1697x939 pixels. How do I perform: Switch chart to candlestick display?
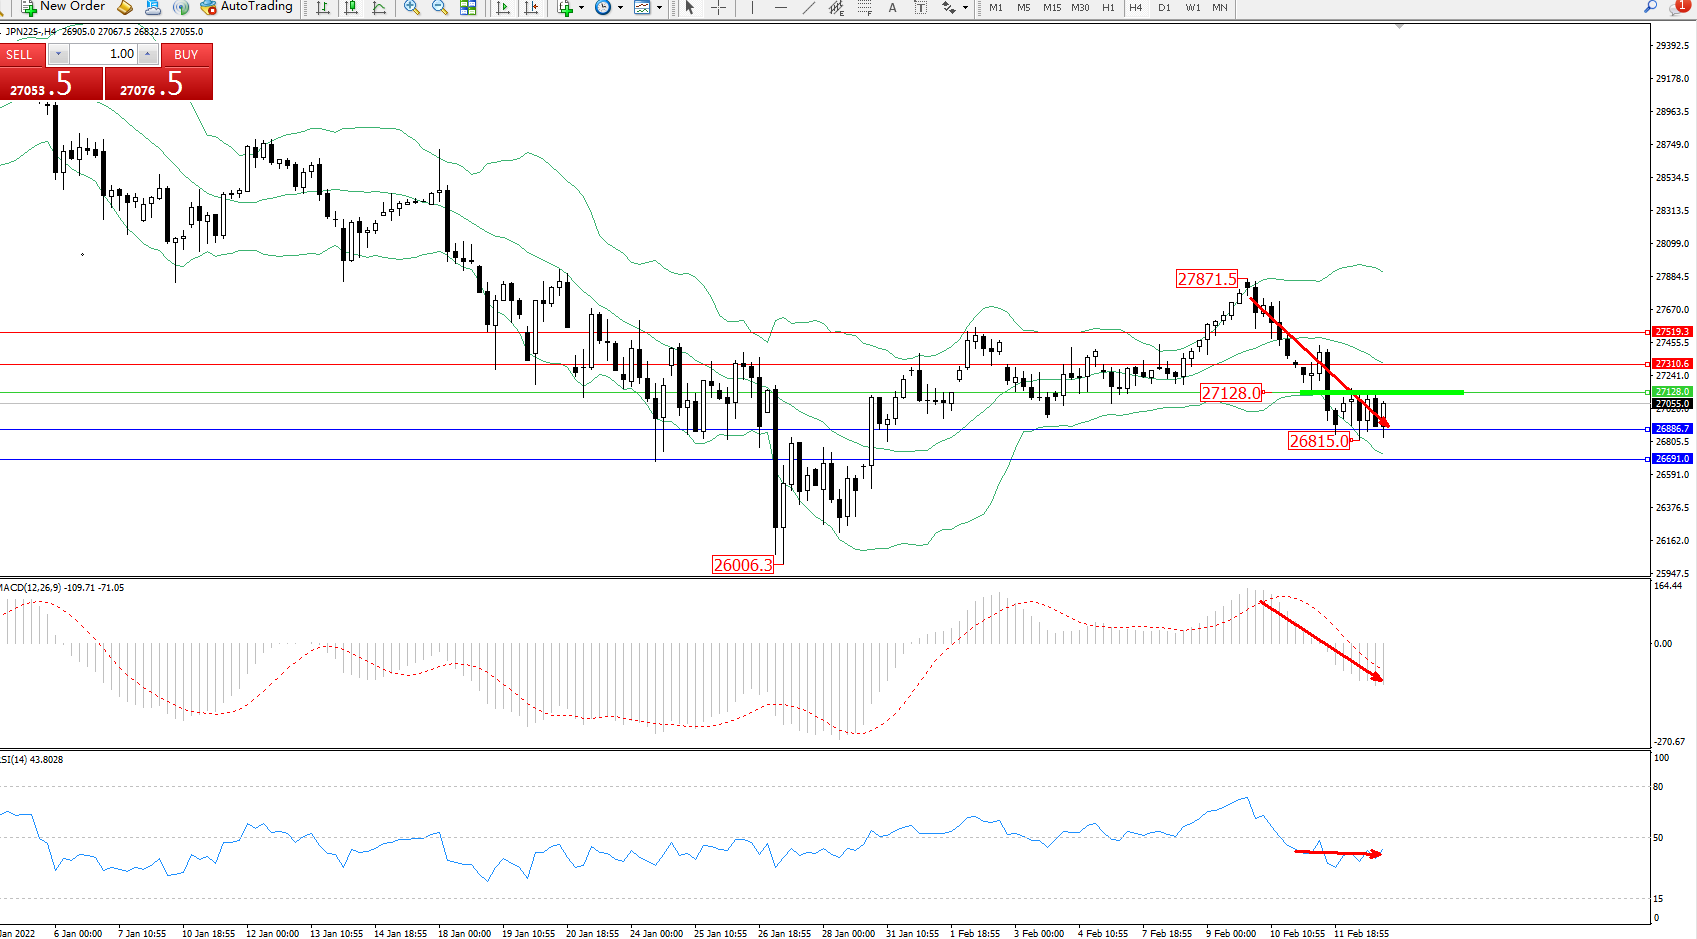351,8
